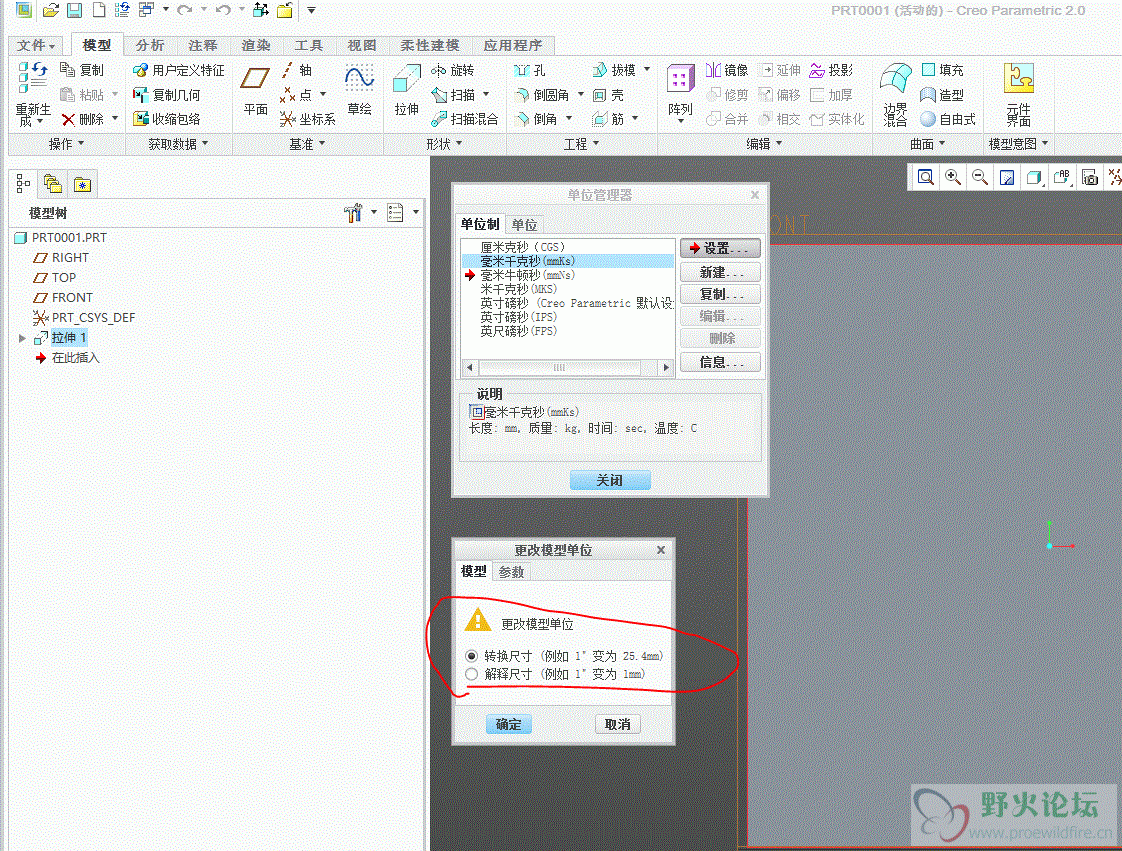
Task: Click the Undo arrow icon
Action: [223, 10]
